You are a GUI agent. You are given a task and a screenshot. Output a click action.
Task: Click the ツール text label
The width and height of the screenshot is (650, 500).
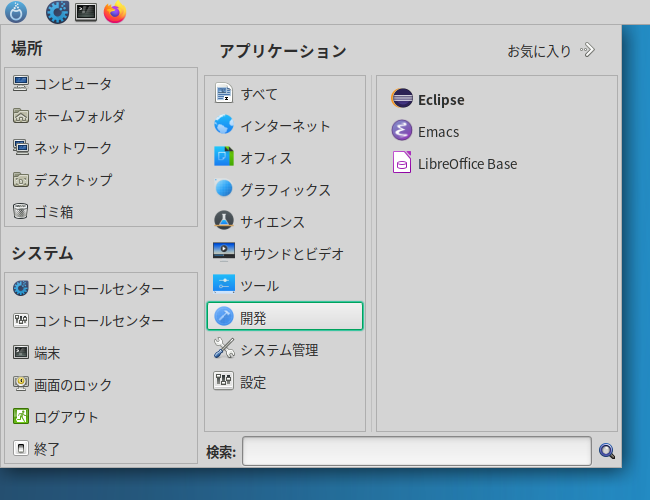click(260, 286)
